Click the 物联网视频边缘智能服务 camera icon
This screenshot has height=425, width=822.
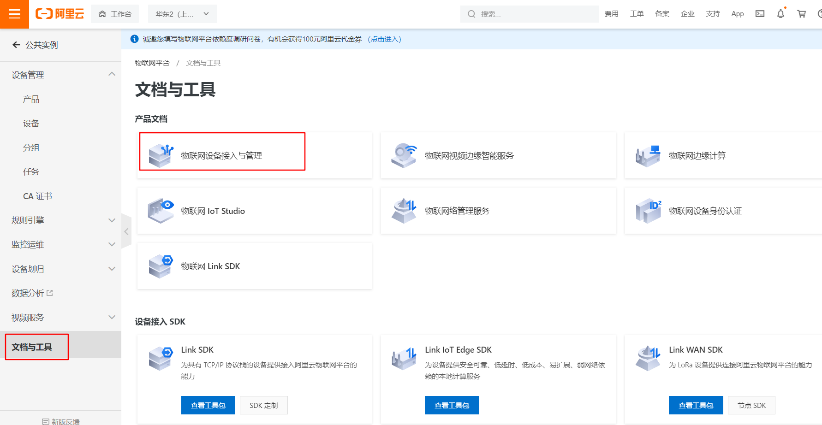(404, 155)
